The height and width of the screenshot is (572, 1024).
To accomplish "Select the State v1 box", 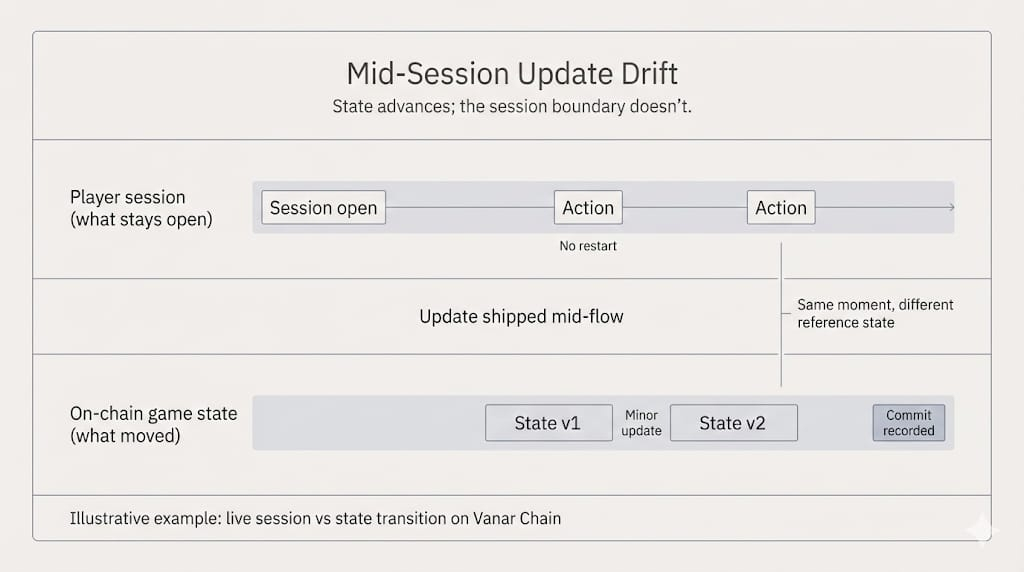I will [x=547, y=423].
